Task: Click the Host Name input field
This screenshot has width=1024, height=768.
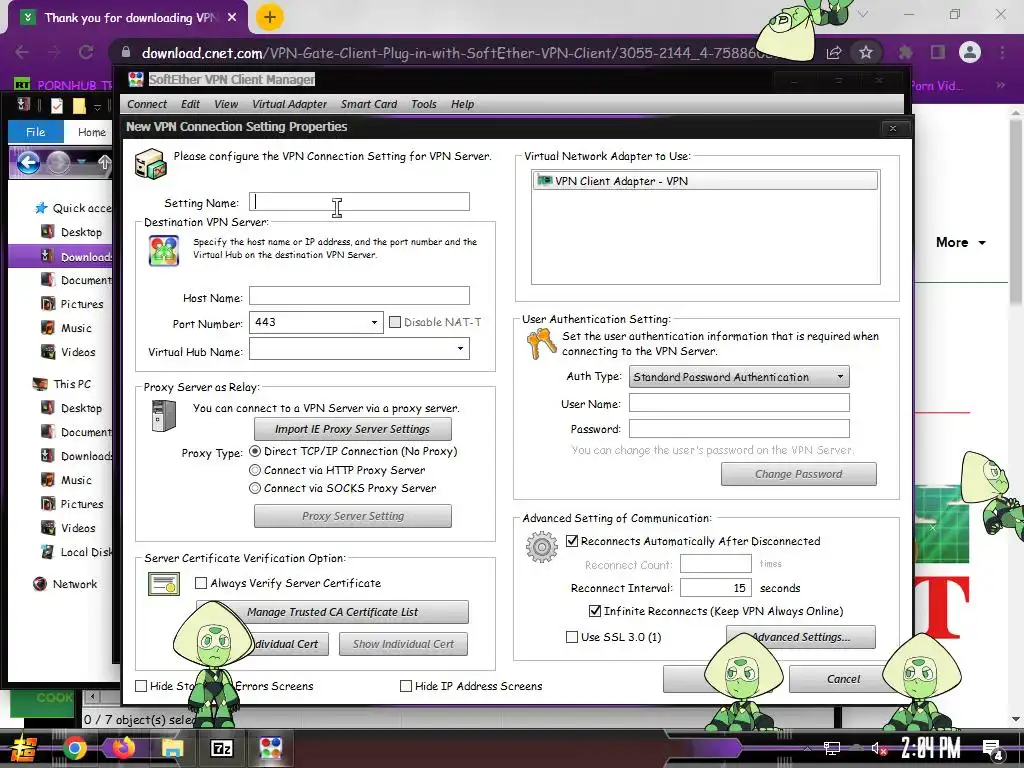Action: [359, 296]
